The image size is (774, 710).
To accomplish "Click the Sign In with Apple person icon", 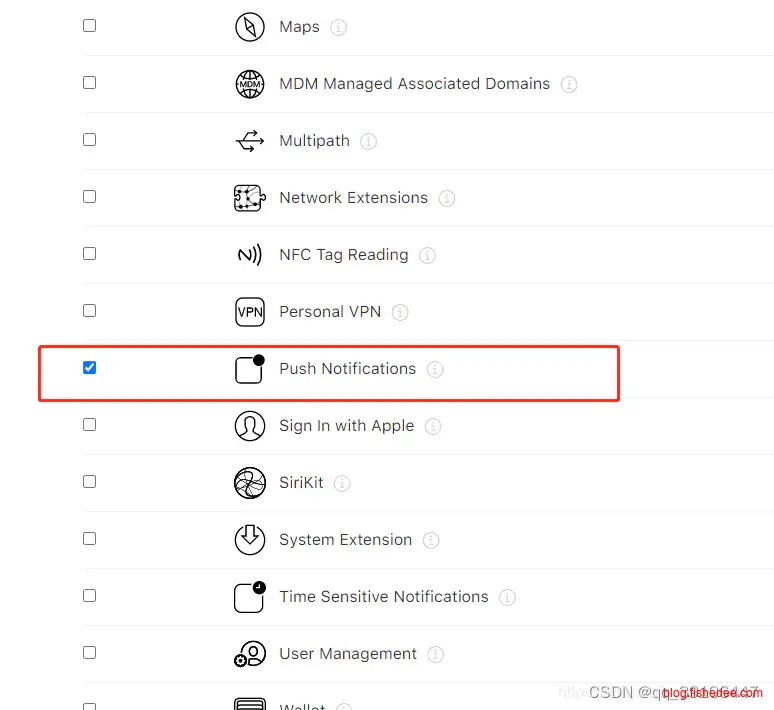I will tap(249, 426).
